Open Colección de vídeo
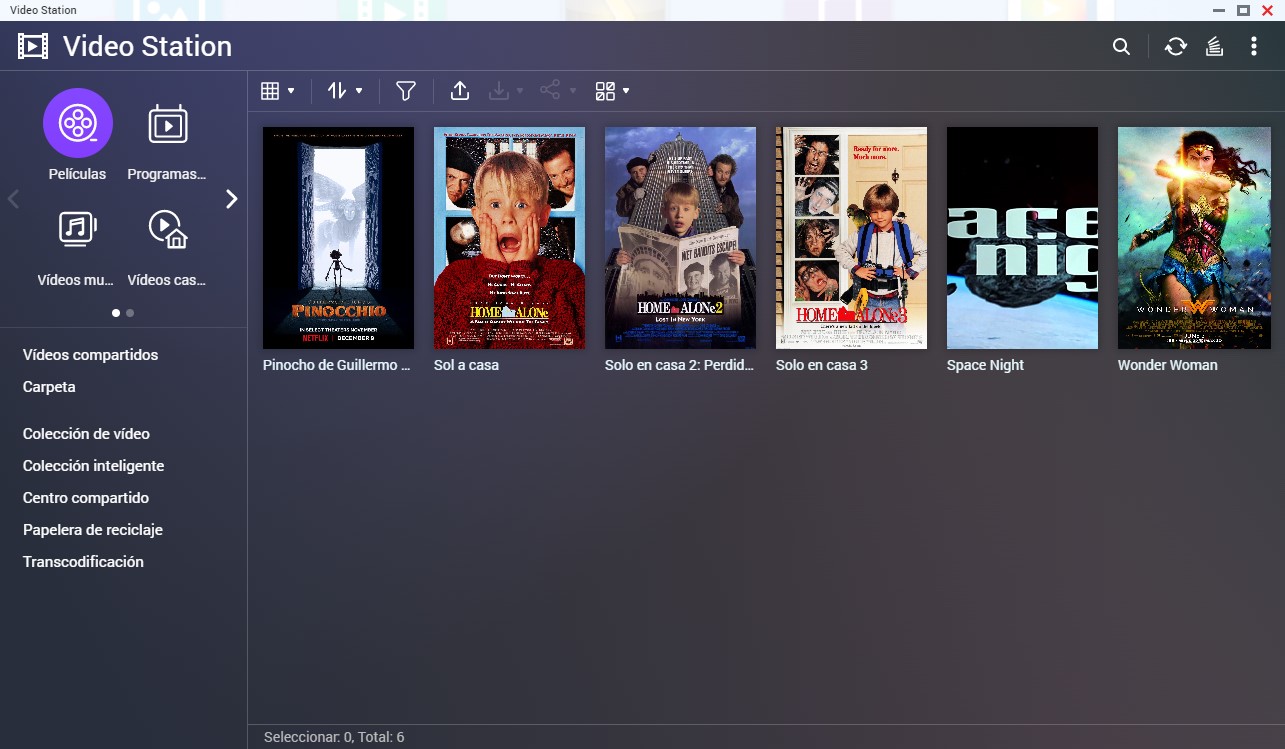The image size is (1285, 749). click(86, 434)
